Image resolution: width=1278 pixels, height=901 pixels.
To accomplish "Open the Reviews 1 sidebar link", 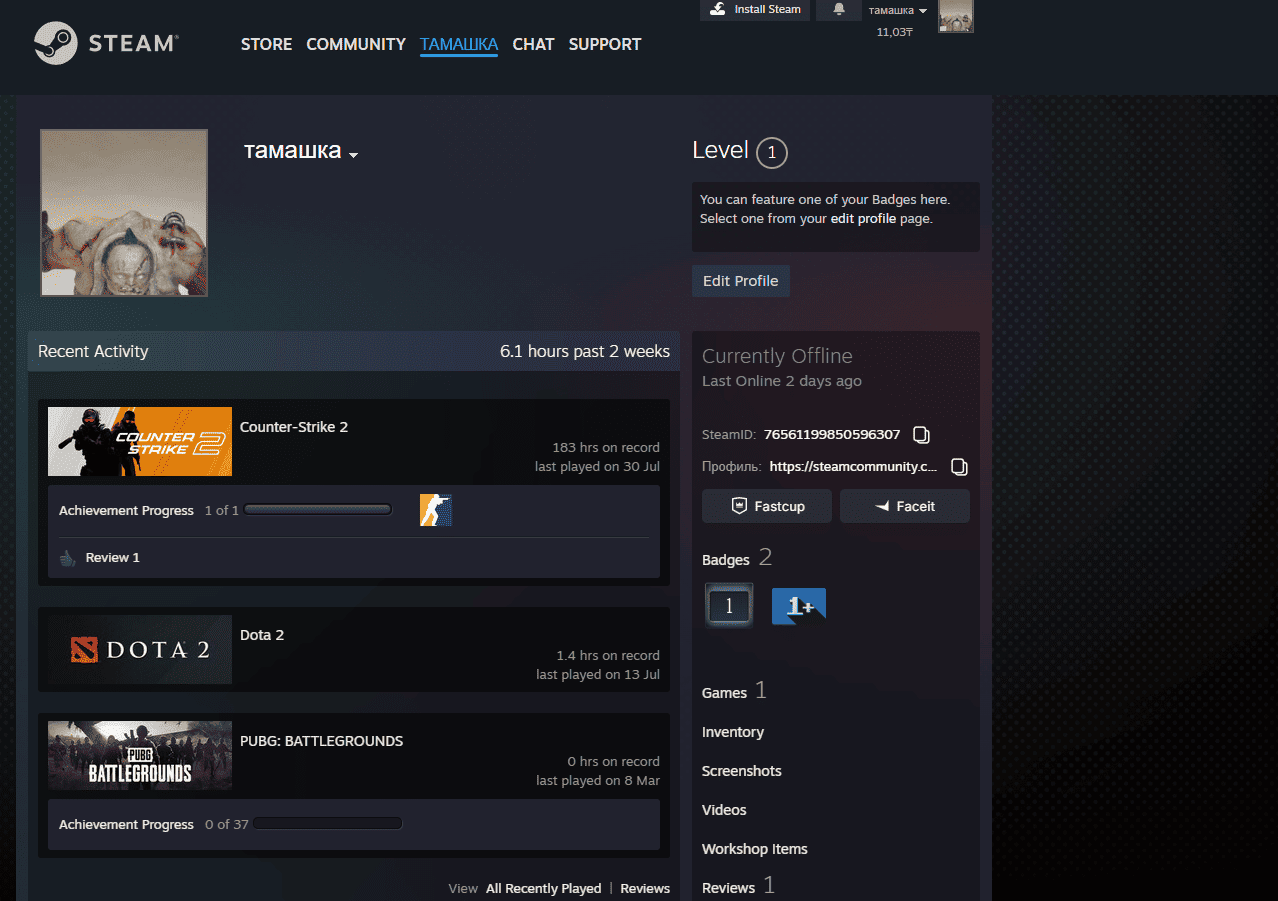I will tap(738, 887).
